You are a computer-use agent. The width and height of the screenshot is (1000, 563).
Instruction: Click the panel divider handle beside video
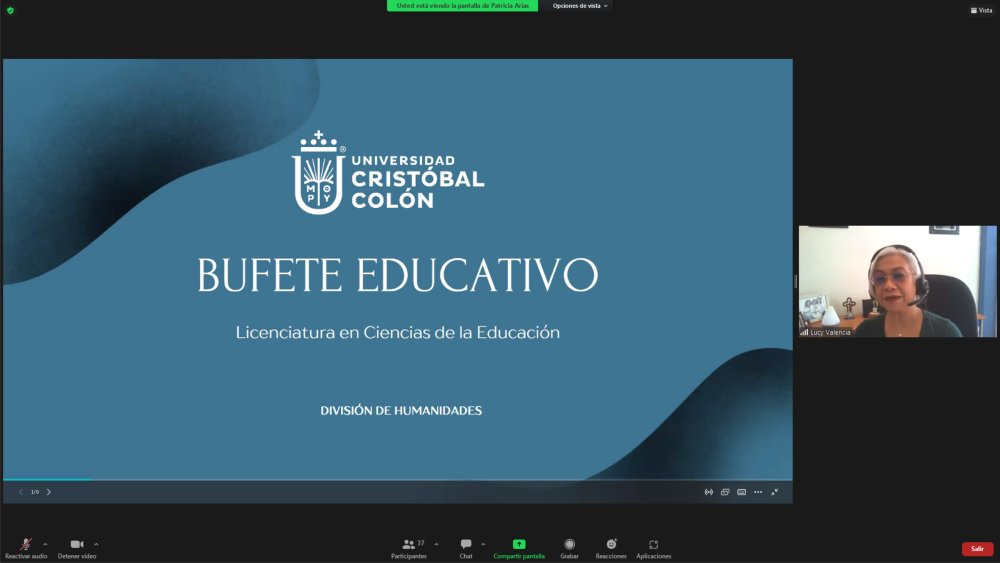pyautogui.click(x=795, y=281)
